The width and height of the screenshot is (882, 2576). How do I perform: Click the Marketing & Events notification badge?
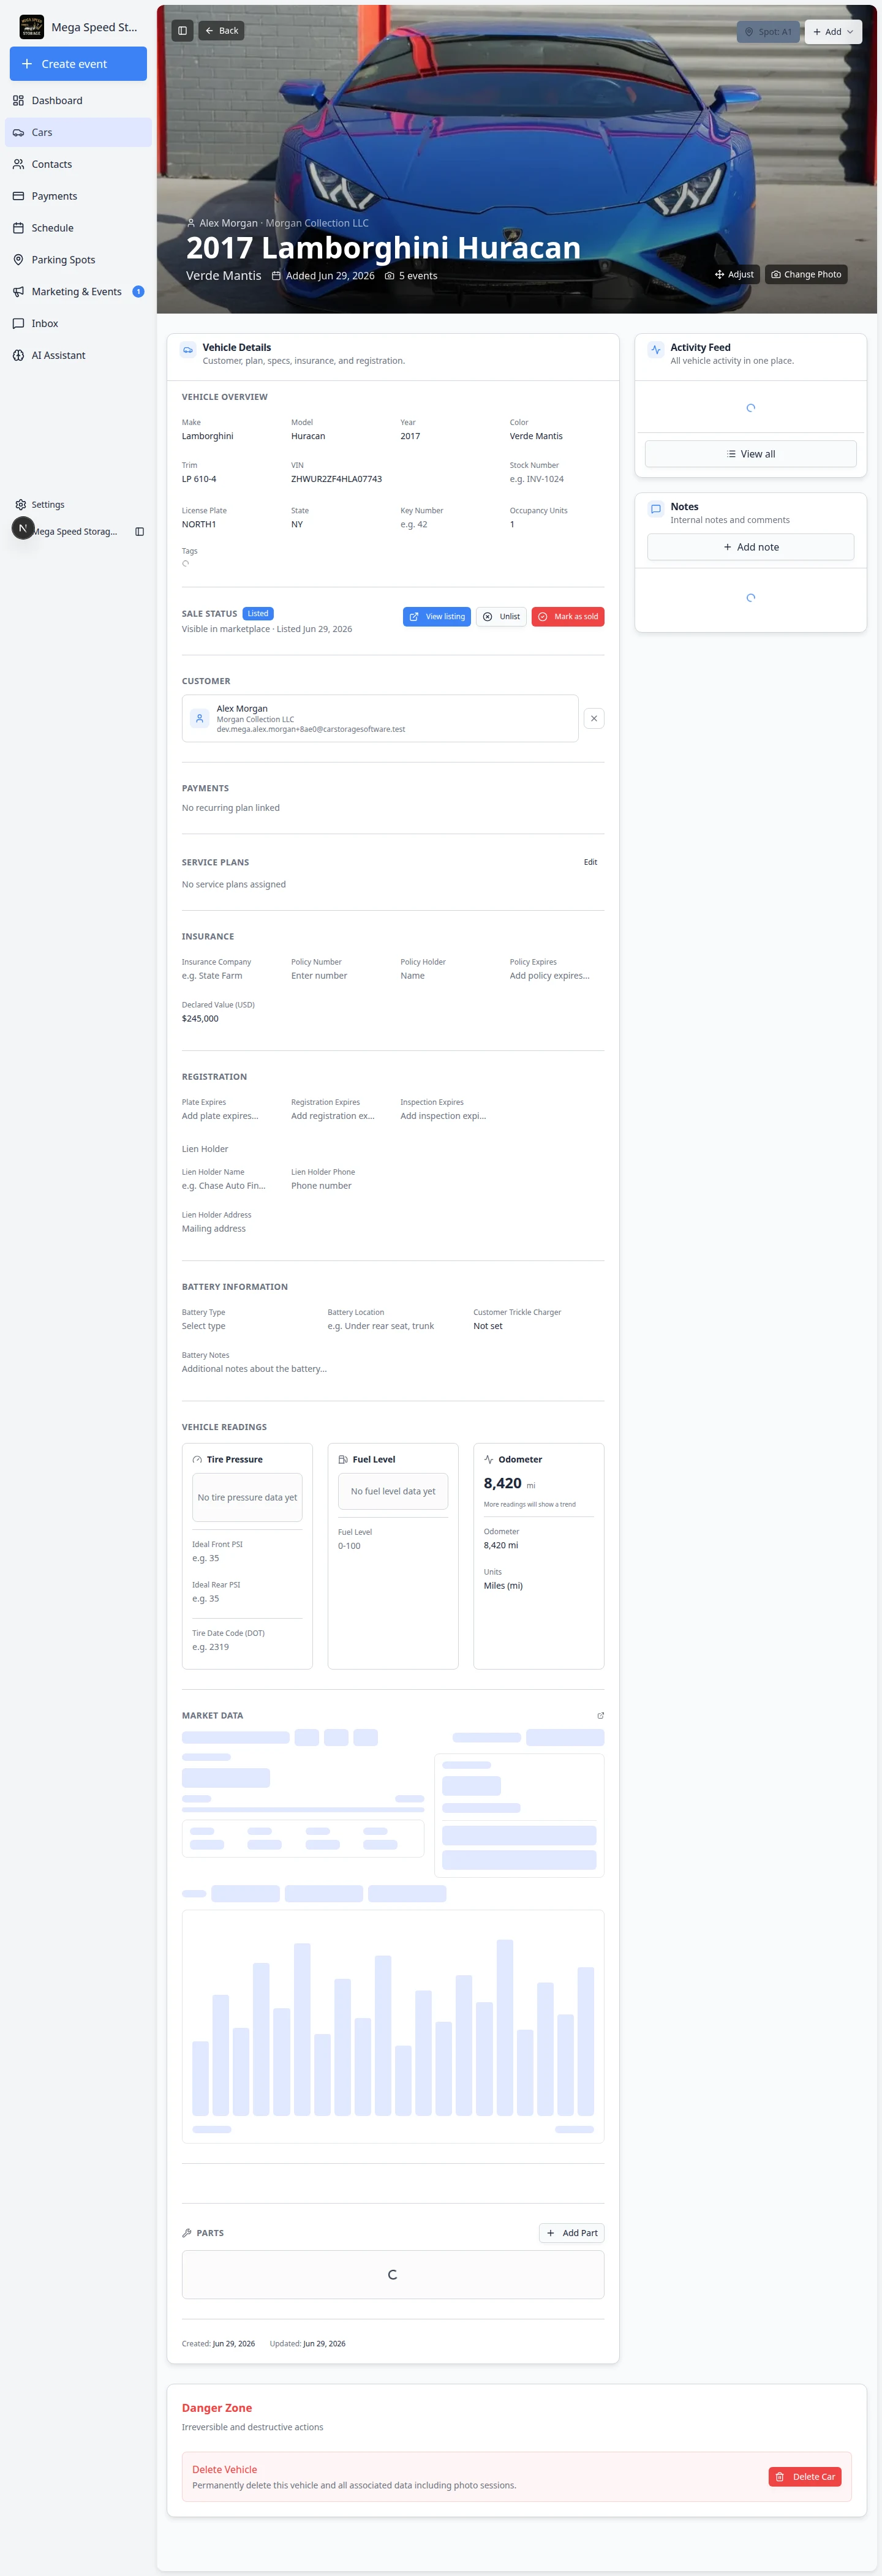[x=138, y=292]
